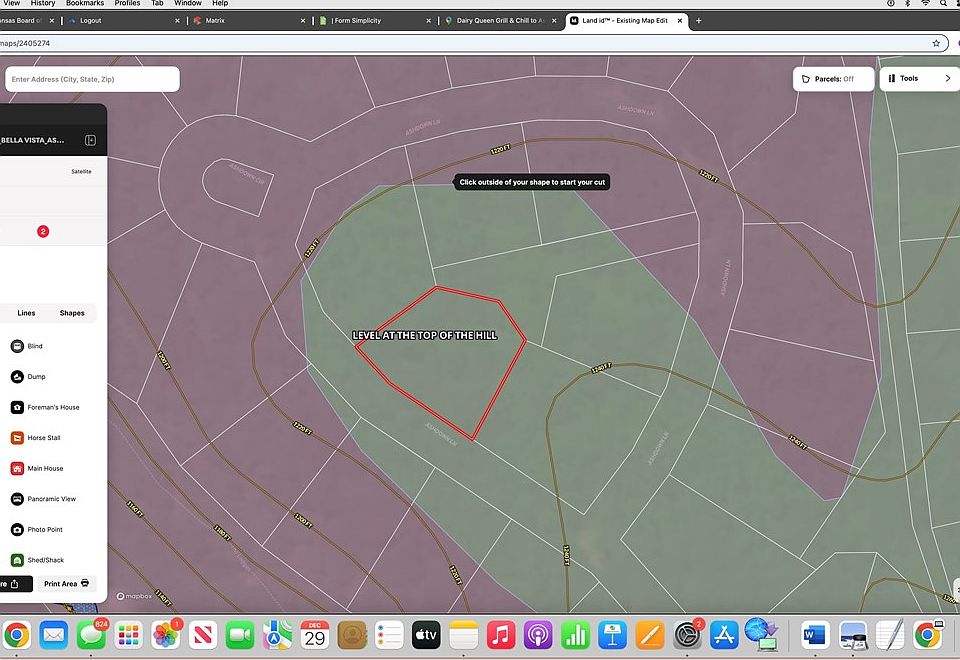The height and width of the screenshot is (660, 960).
Task: Select the Blind marker icon
Action: click(17, 346)
